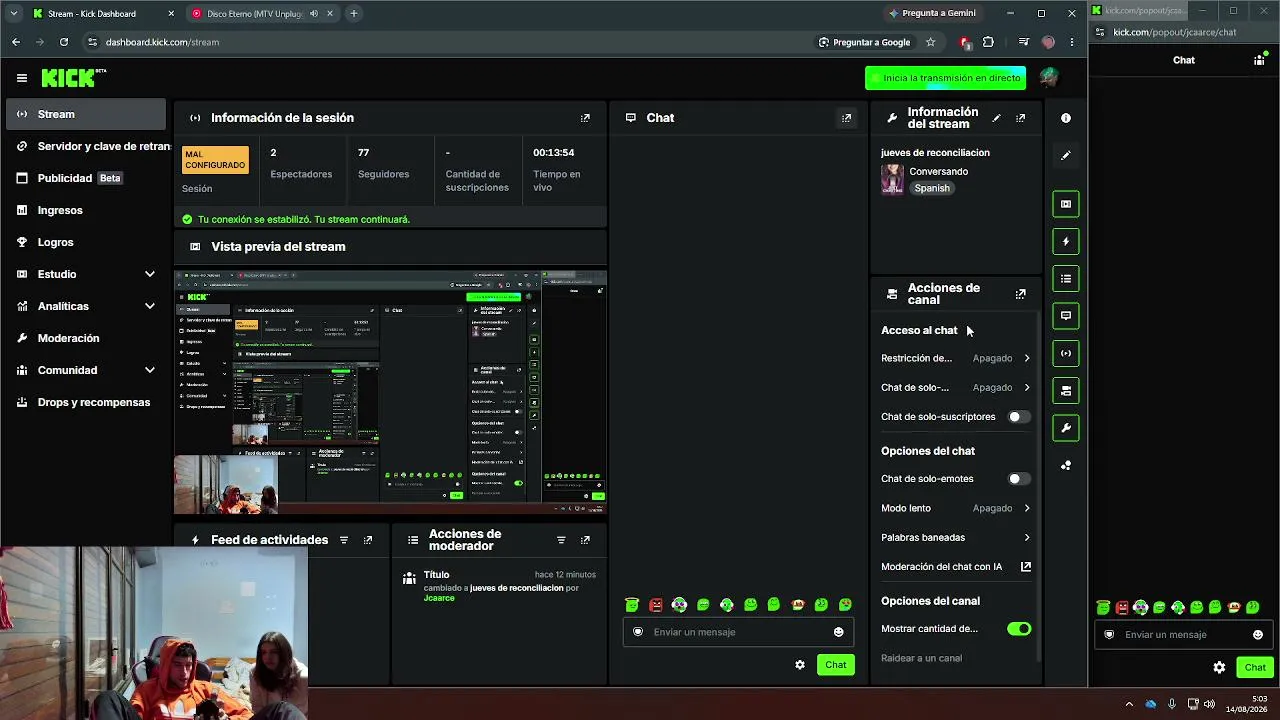This screenshot has height=720, width=1280.
Task: Open the user avatar menu in dashboard header
Action: (x=1048, y=78)
